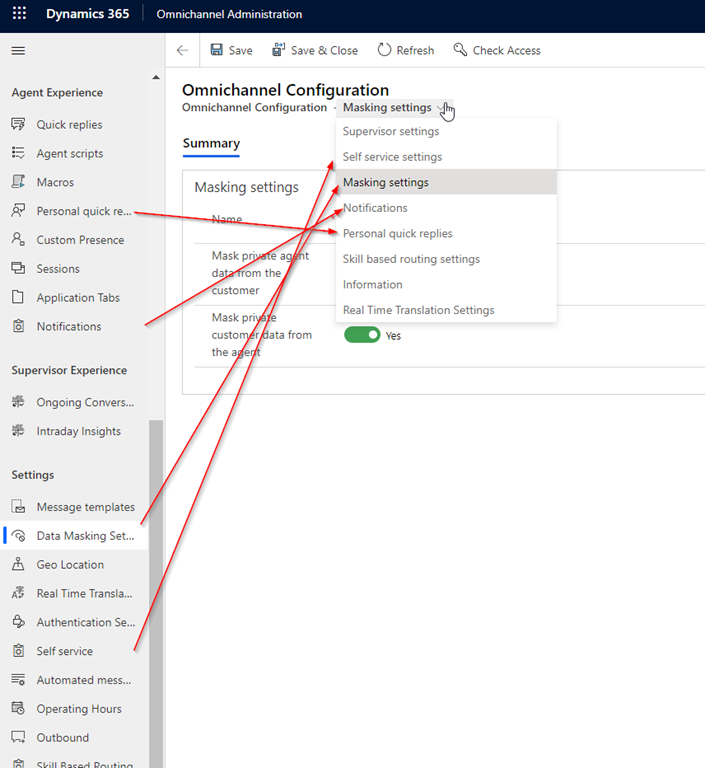
Task: Click the Notifications sidebar icon
Action: (18, 326)
